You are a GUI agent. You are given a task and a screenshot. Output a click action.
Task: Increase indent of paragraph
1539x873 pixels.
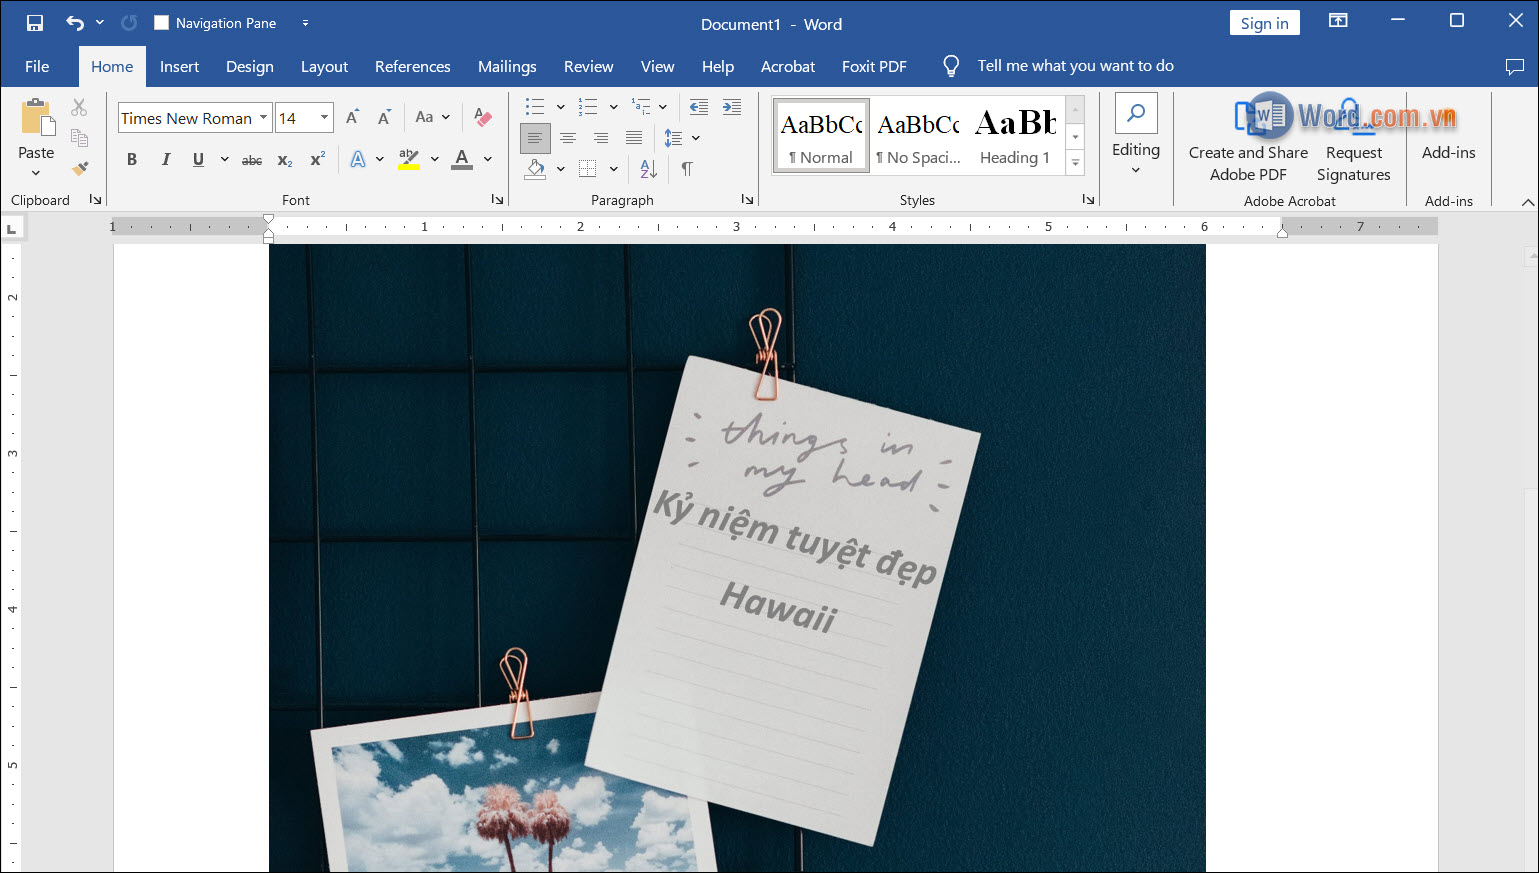(732, 107)
